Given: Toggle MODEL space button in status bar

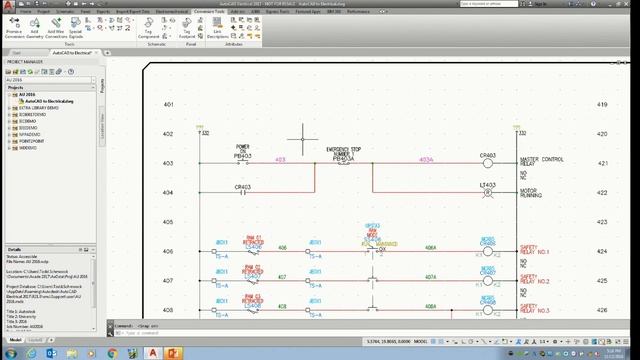Looking at the screenshot, I should (420, 342).
